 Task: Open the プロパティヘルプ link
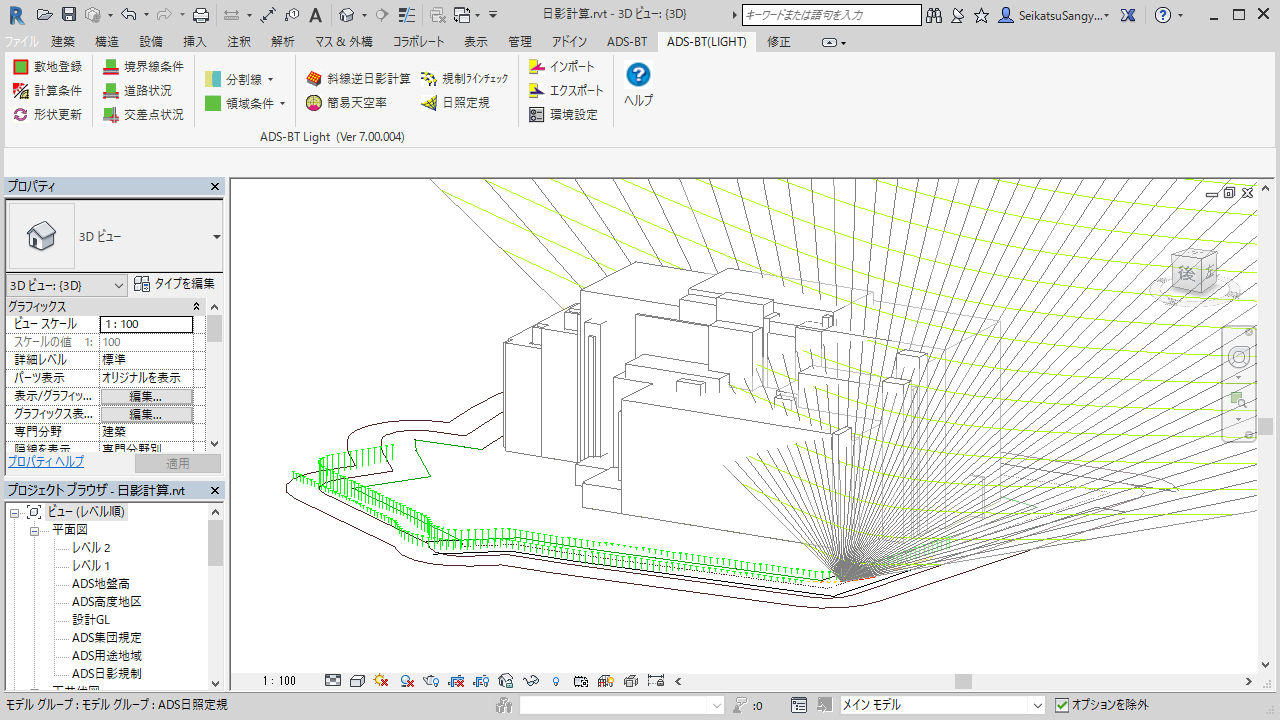pos(46,462)
